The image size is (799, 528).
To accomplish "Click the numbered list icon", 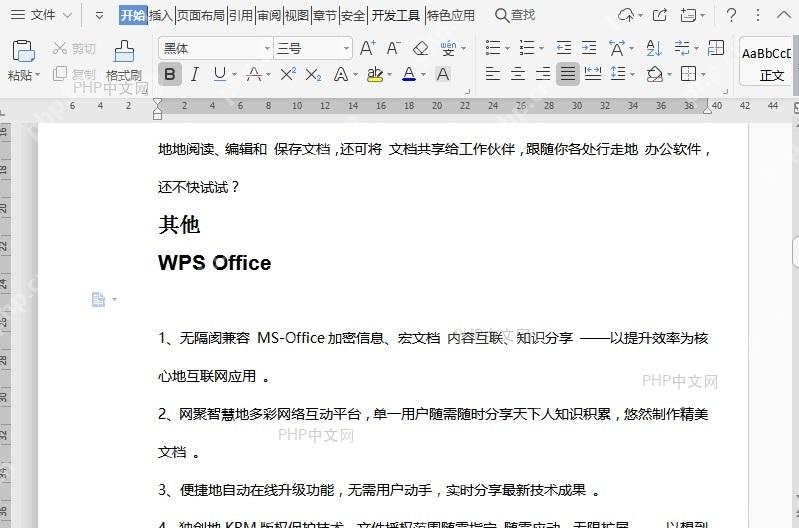I will [x=527, y=48].
